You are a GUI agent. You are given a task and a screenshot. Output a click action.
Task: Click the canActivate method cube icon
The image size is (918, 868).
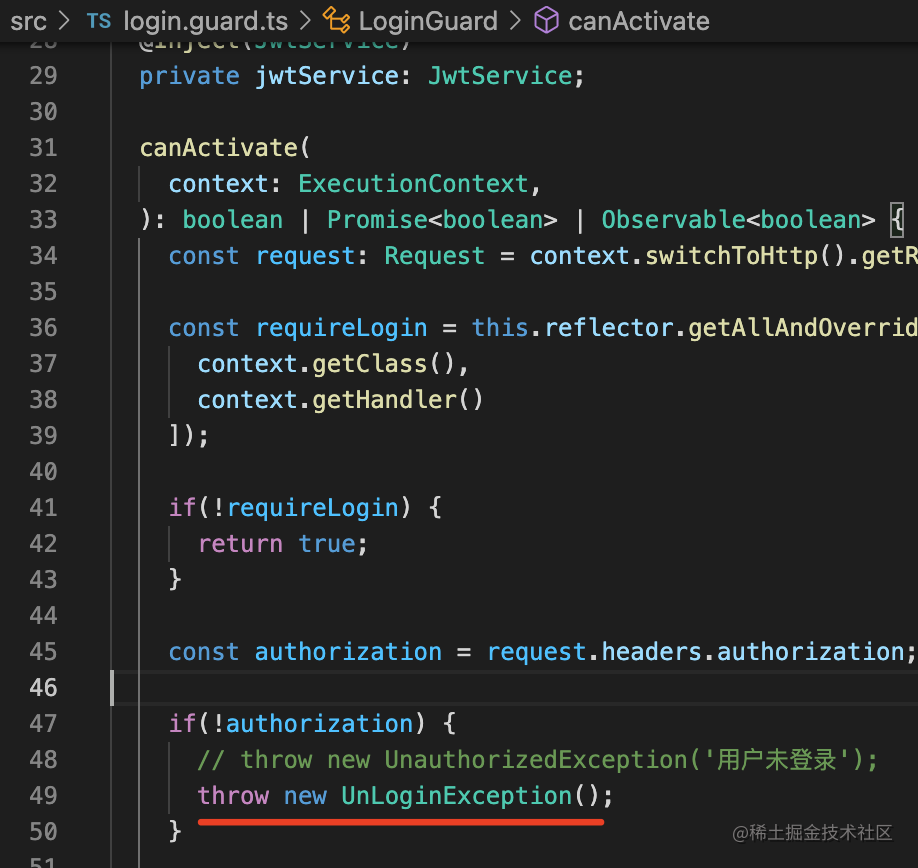click(546, 21)
